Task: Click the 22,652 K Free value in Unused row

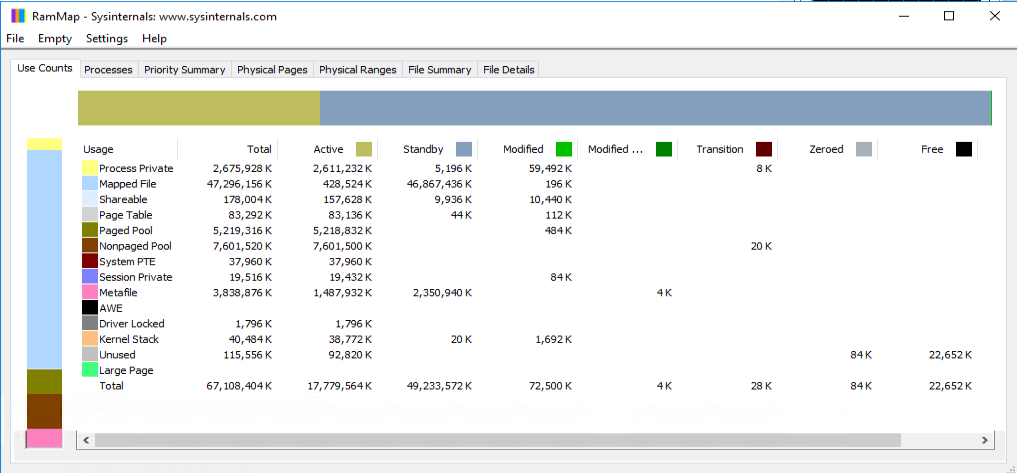Action: 951,355
